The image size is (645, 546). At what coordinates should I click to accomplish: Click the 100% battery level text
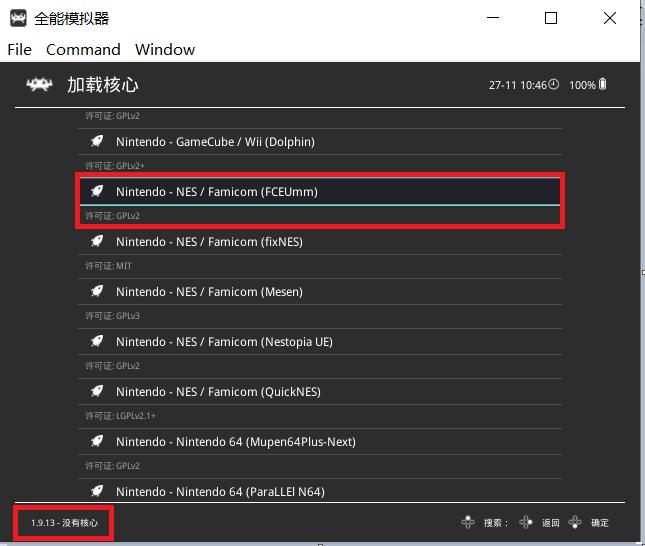[582, 85]
